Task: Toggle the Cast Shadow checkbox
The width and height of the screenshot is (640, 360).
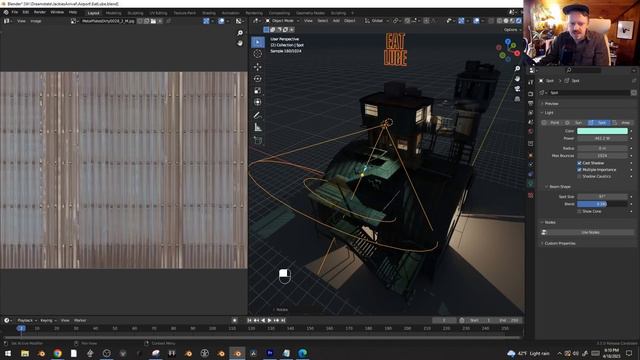Action: pyautogui.click(x=579, y=163)
